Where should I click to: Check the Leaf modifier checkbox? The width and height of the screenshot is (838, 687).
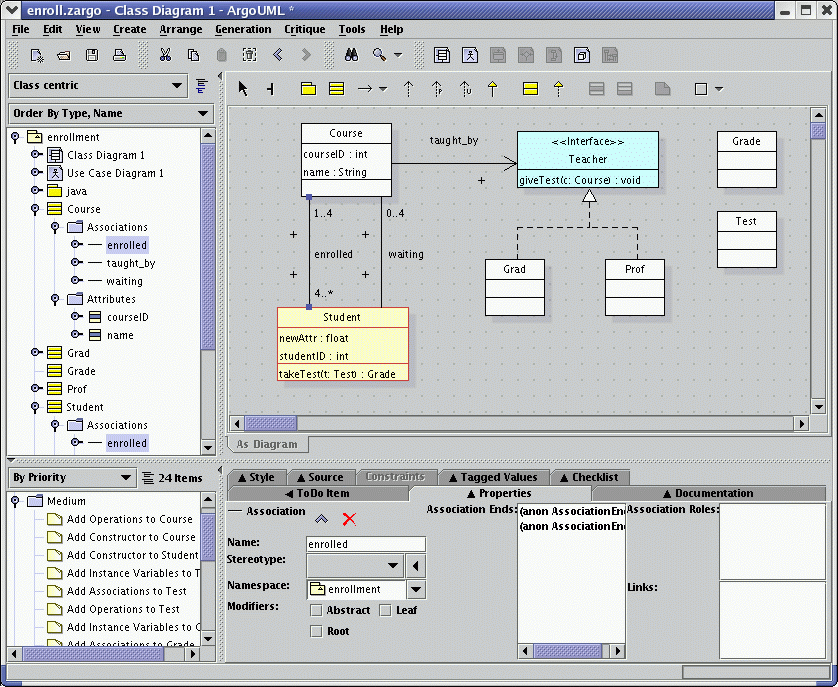point(384,610)
